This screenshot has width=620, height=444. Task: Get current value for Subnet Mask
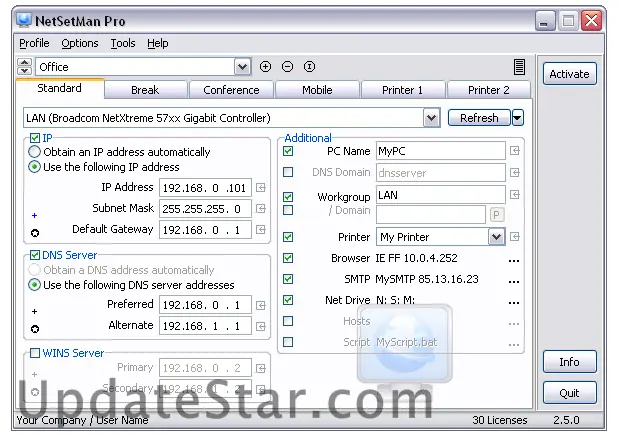point(261,208)
